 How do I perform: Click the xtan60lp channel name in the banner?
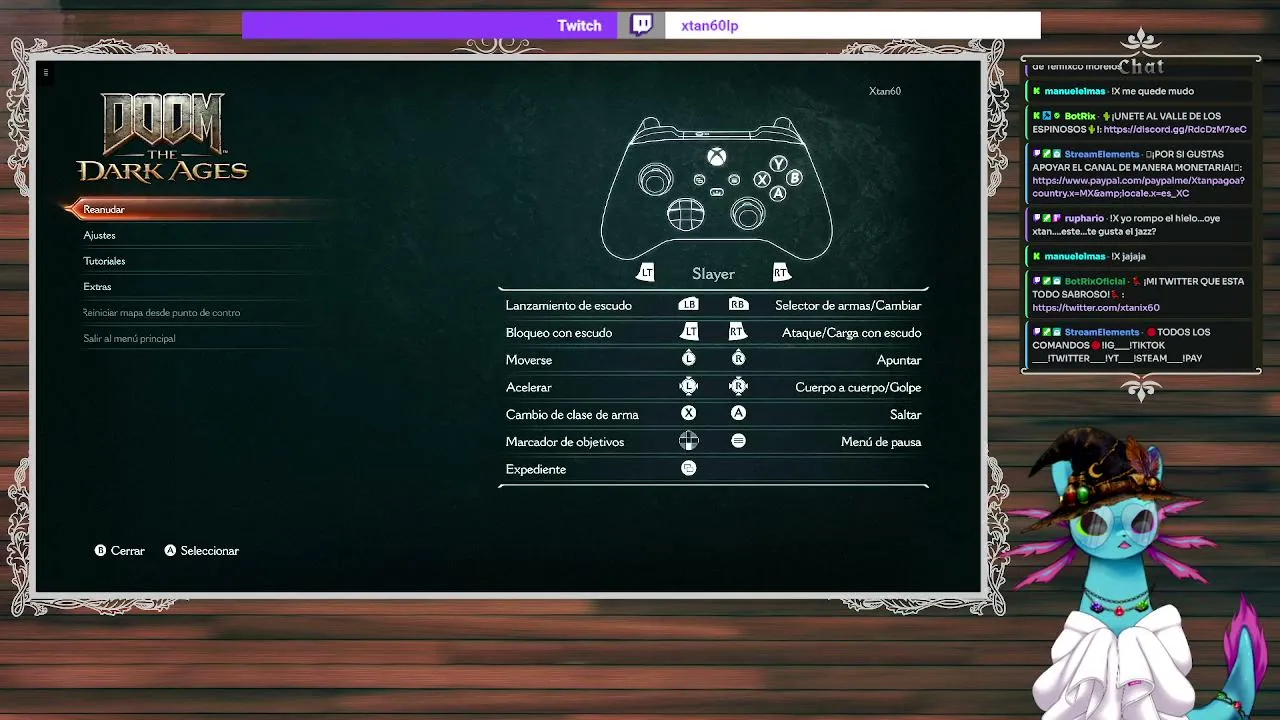709,26
